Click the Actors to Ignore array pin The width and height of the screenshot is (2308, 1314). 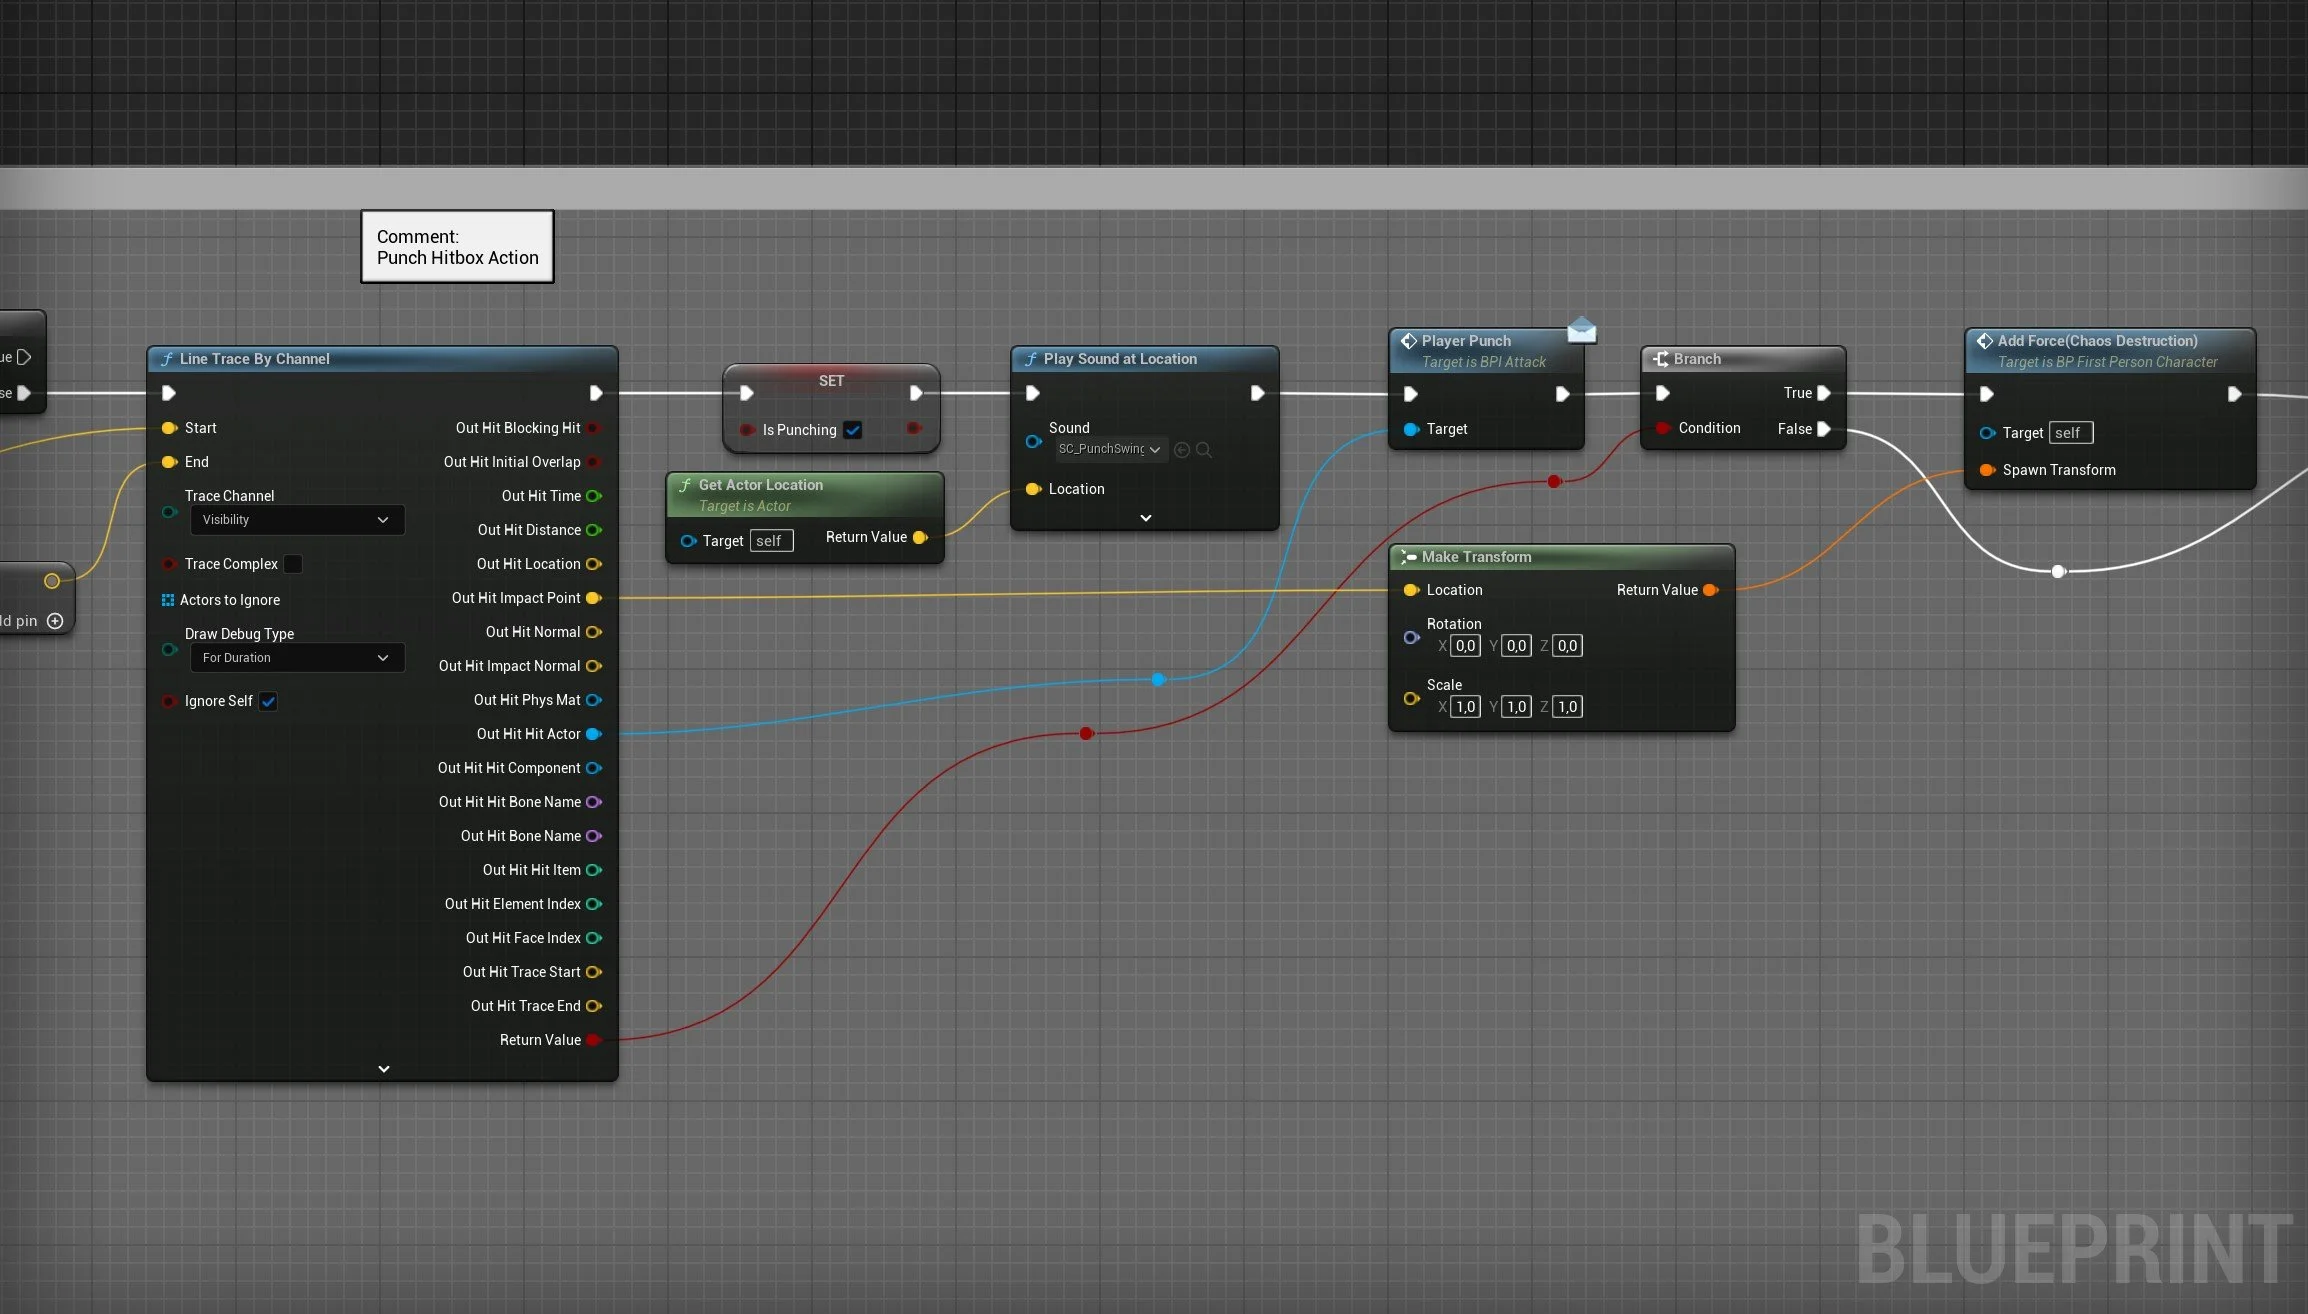pos(168,600)
